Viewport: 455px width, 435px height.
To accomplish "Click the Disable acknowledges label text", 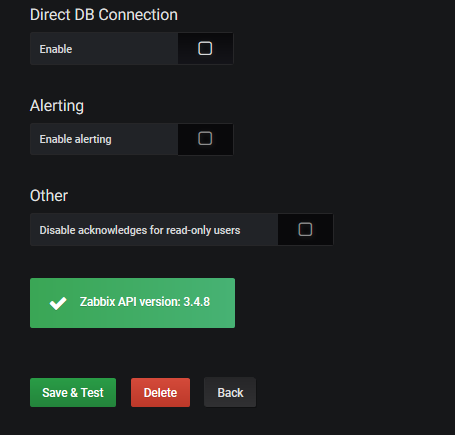I will click(x=140, y=230).
